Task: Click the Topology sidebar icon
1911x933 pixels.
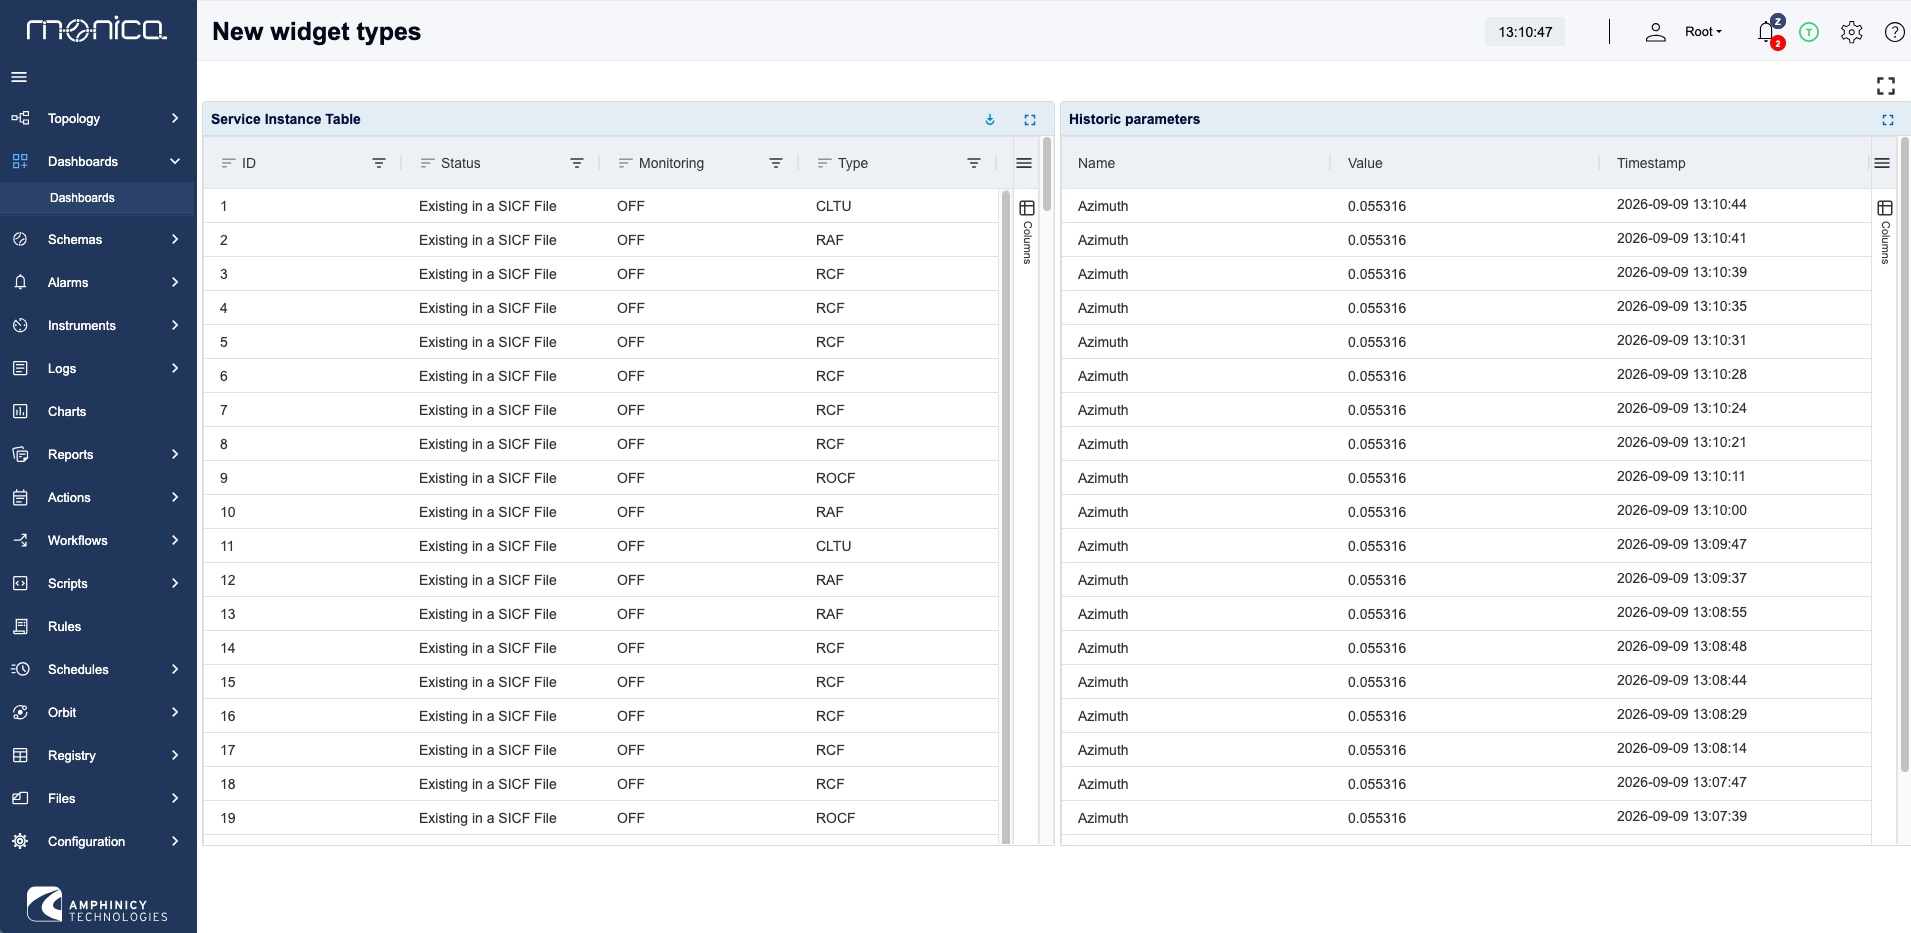Action: pyautogui.click(x=20, y=118)
